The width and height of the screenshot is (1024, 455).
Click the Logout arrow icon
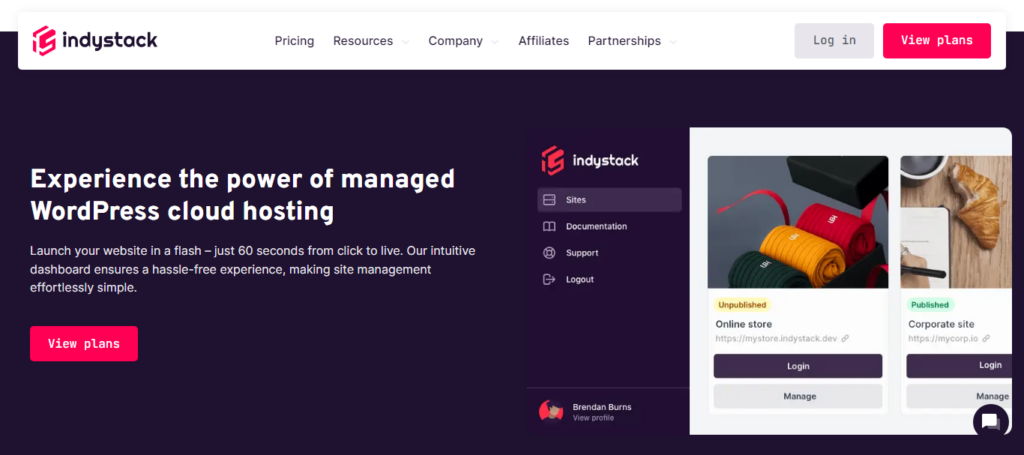pos(548,280)
